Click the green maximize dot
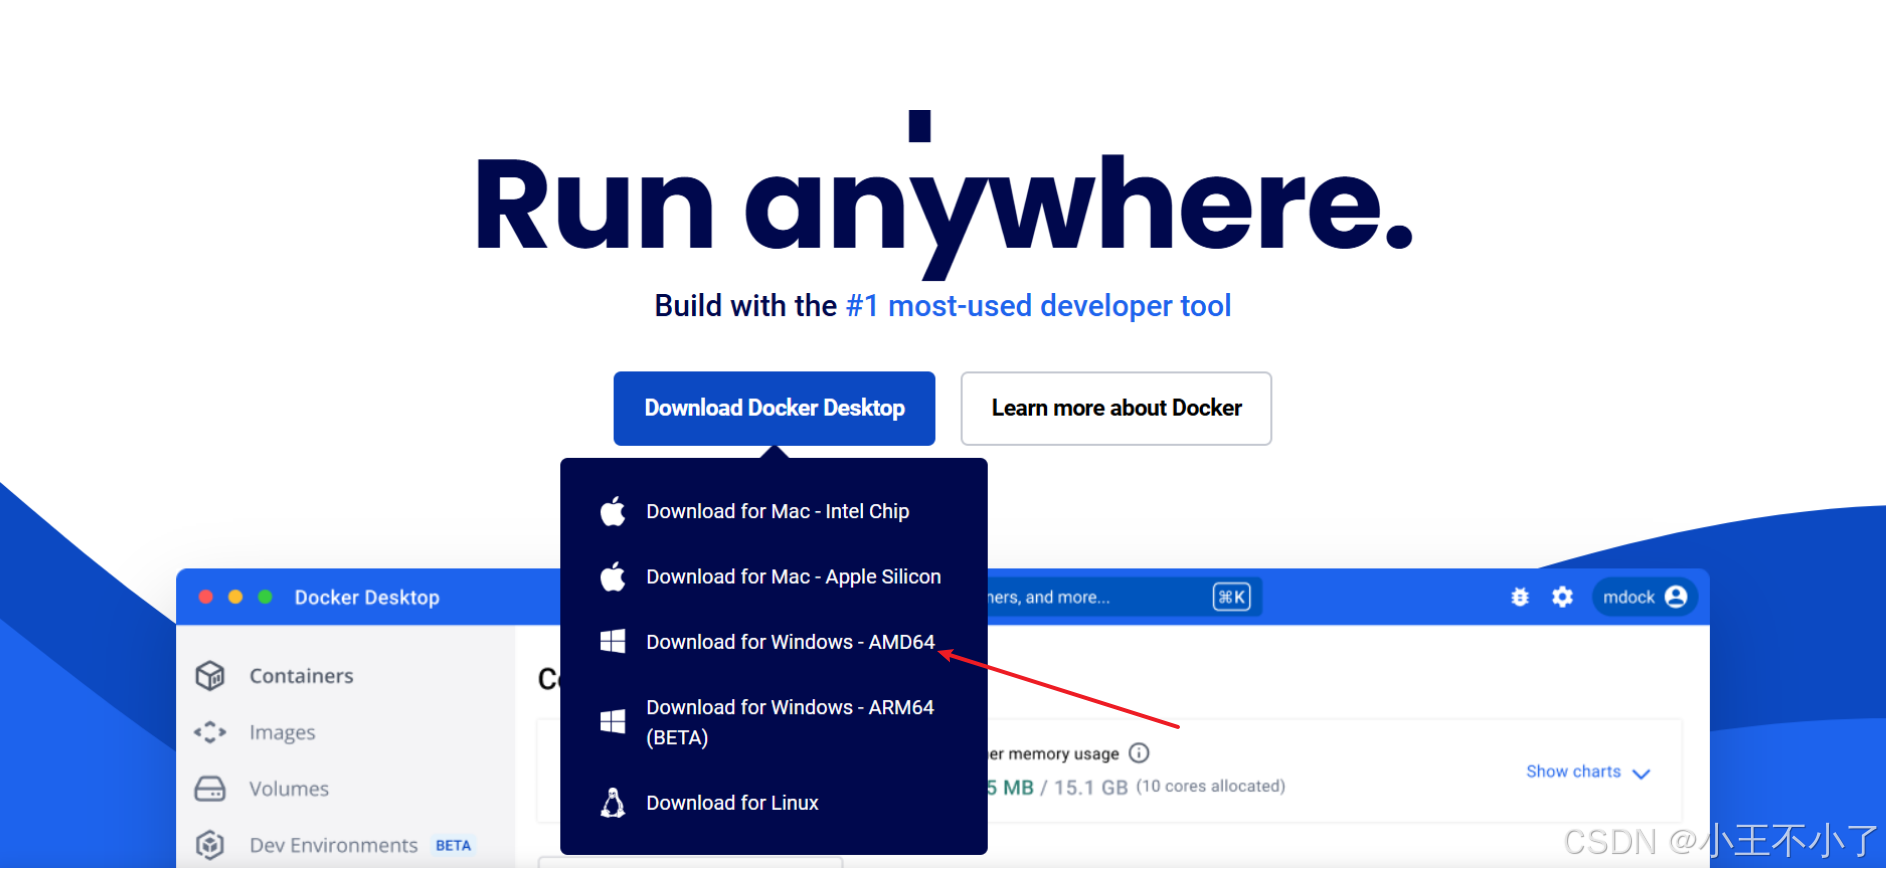1886x874 pixels. pos(265,597)
